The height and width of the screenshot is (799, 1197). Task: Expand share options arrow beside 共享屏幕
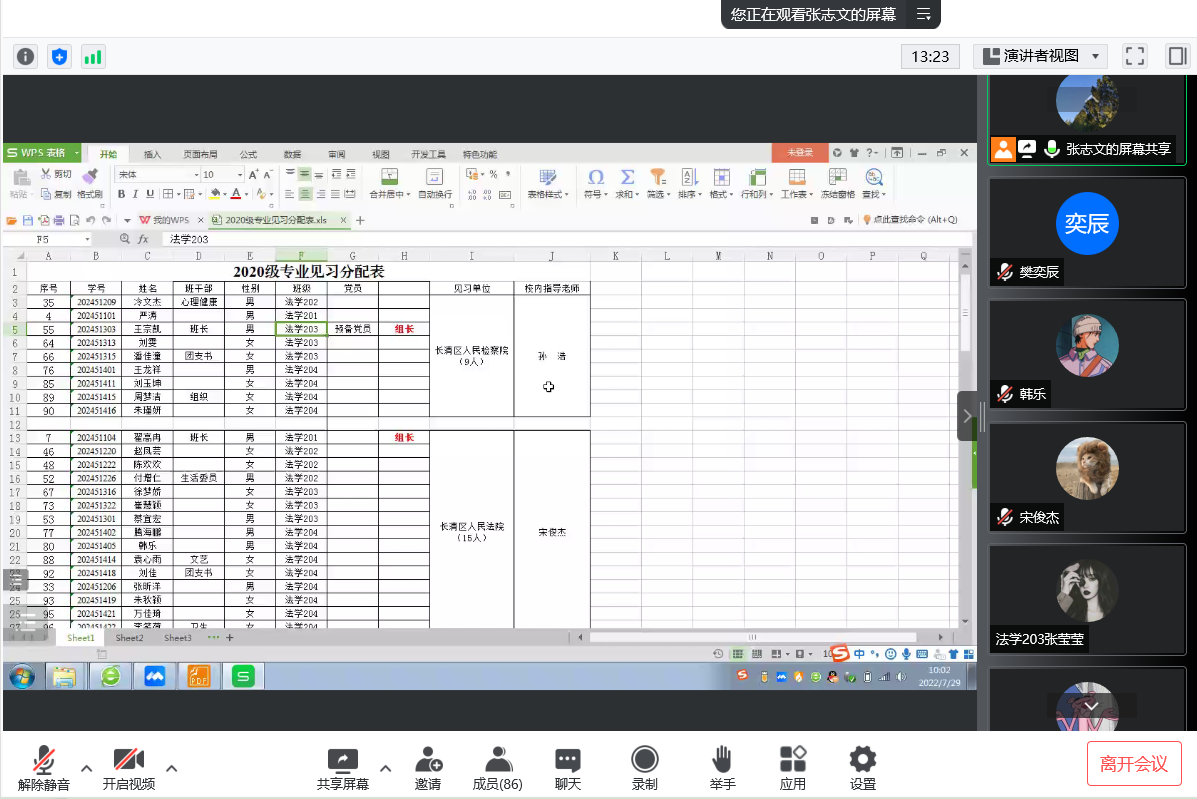pos(386,768)
